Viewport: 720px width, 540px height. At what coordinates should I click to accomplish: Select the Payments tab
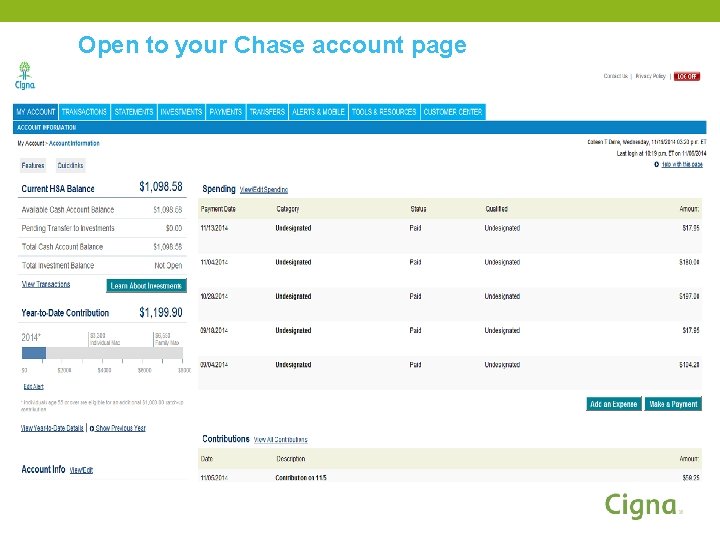point(225,112)
